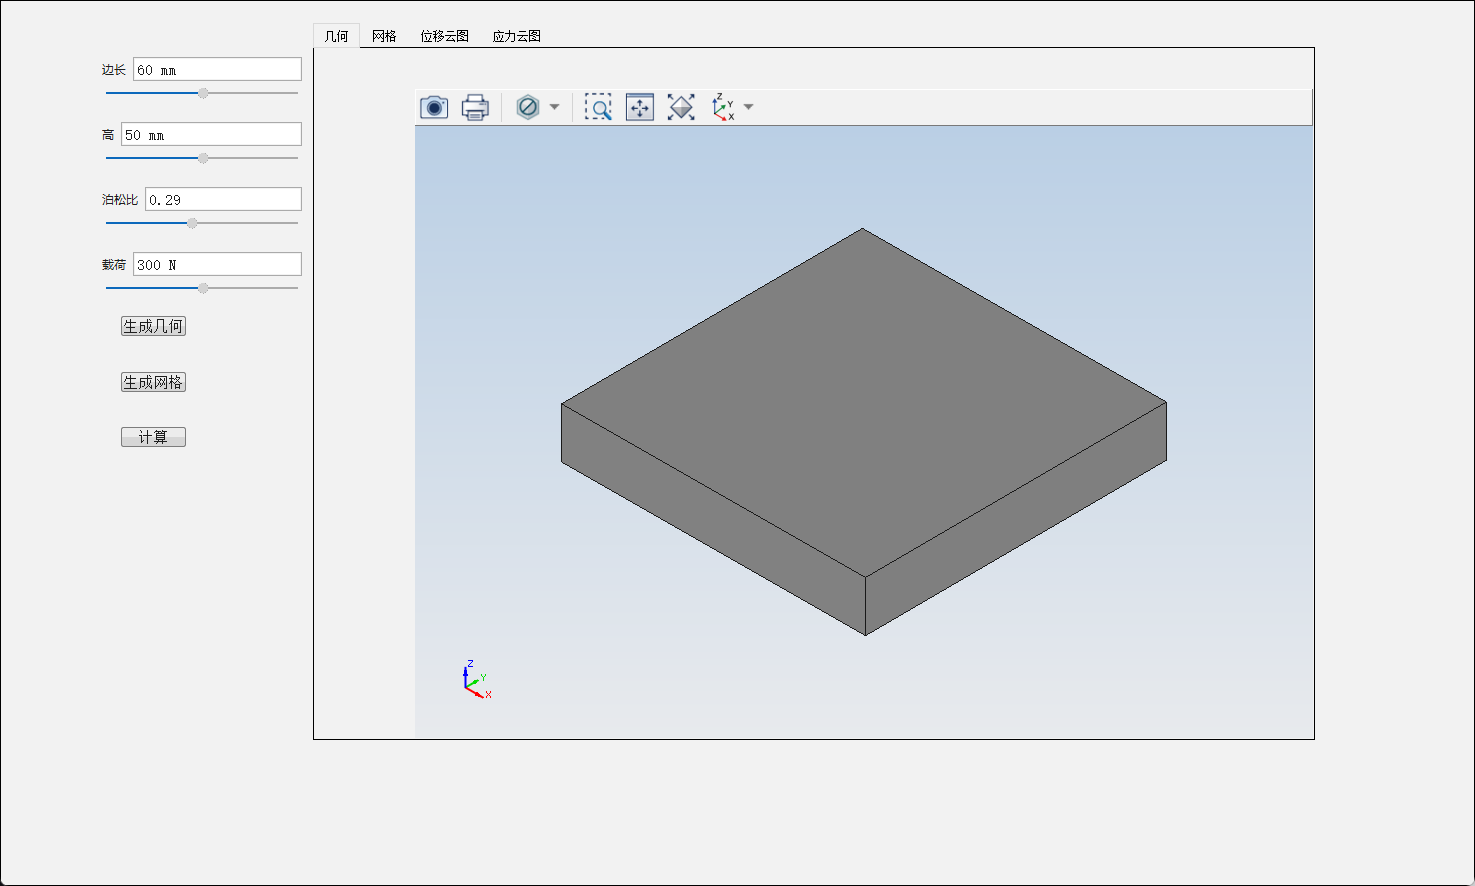Screen dimensions: 1475x886
Task: Click the 高 slider handle
Action: (203, 158)
